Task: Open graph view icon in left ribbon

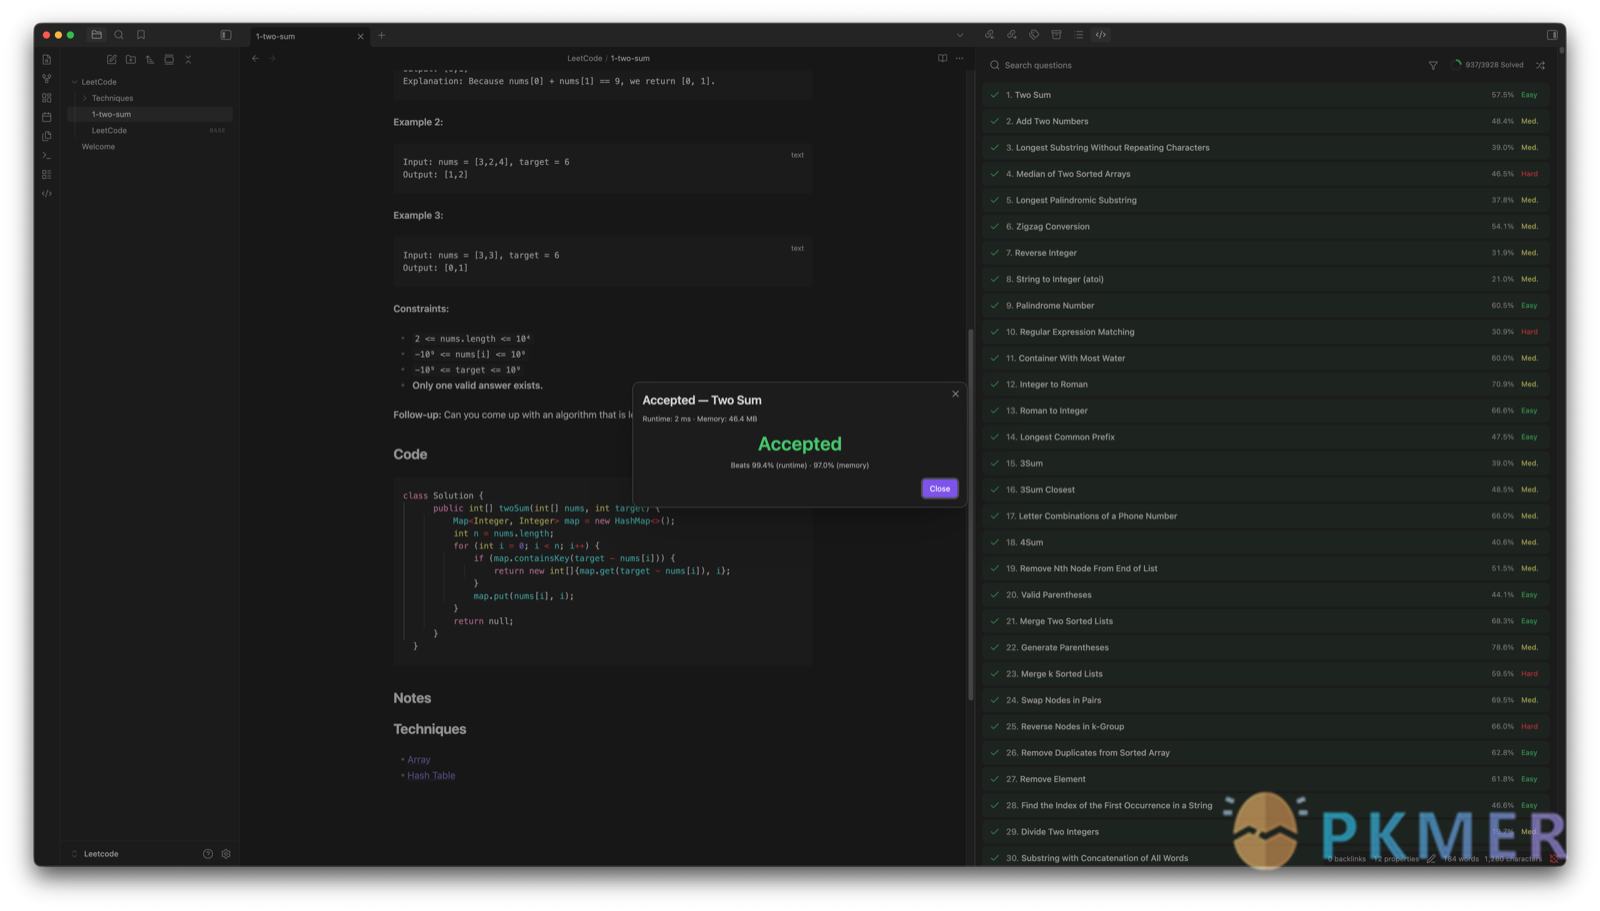Action: pyautogui.click(x=47, y=79)
